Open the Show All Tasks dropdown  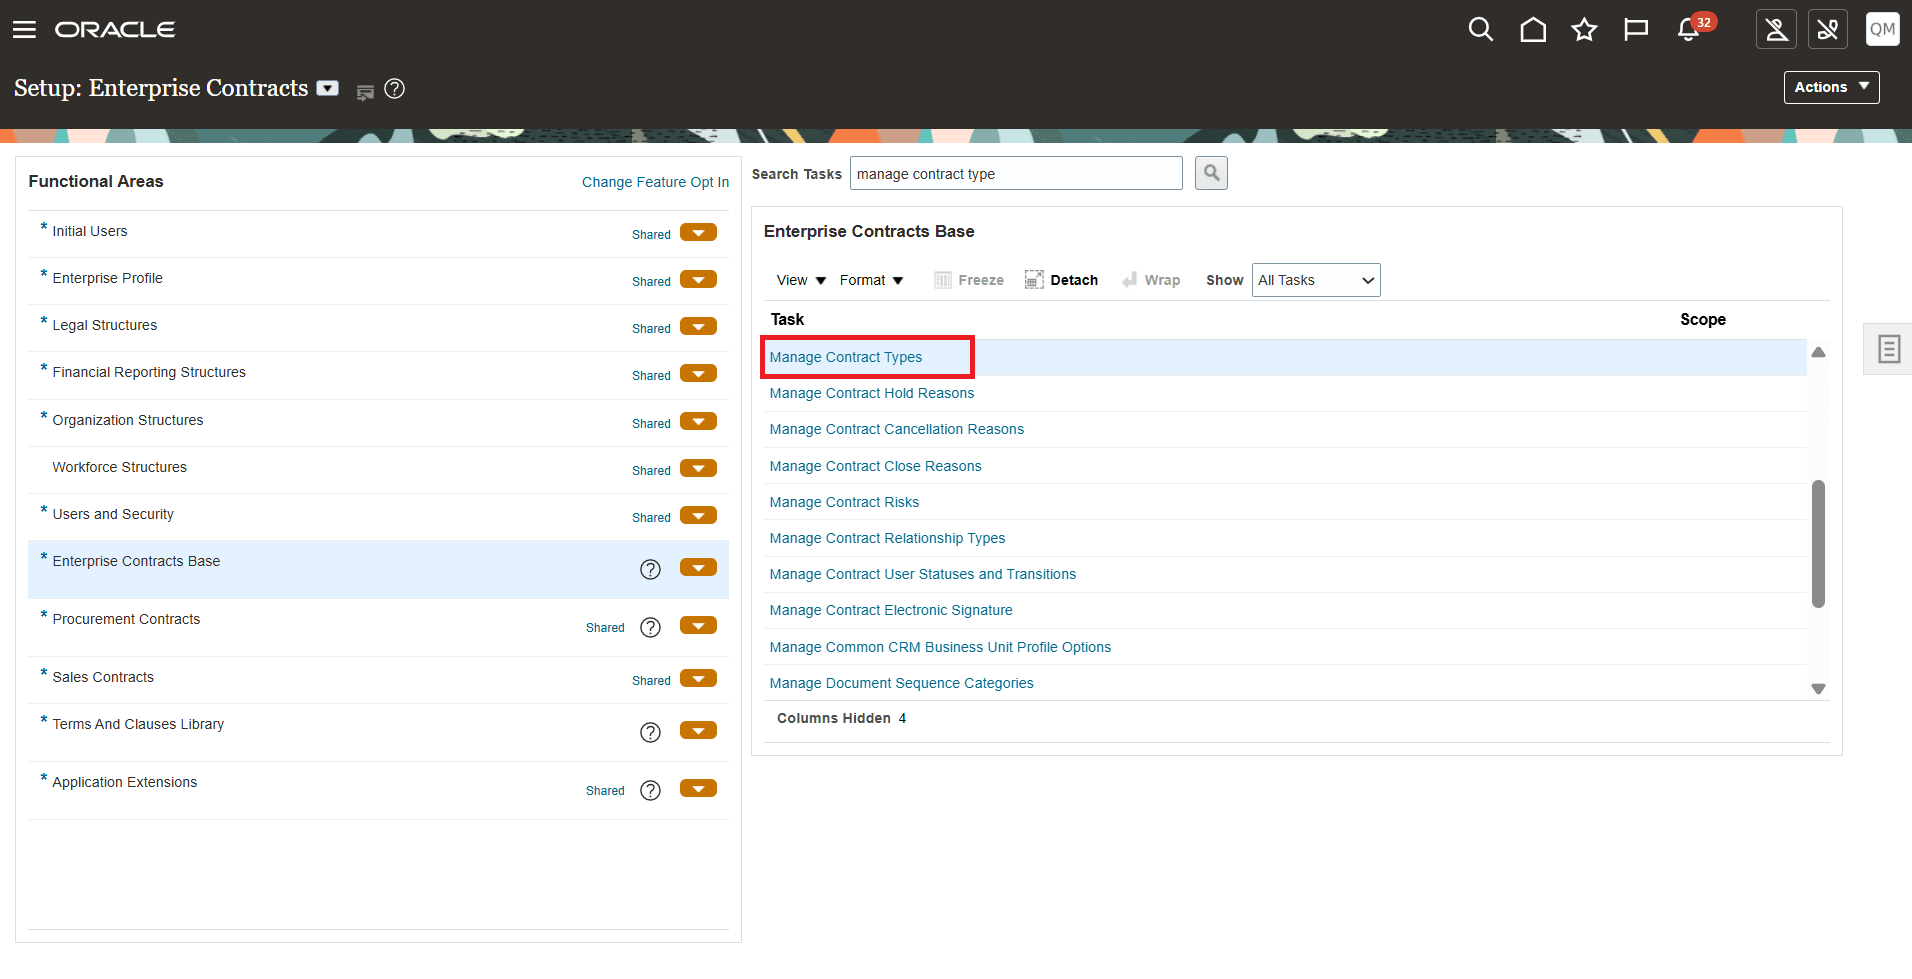pos(1316,280)
